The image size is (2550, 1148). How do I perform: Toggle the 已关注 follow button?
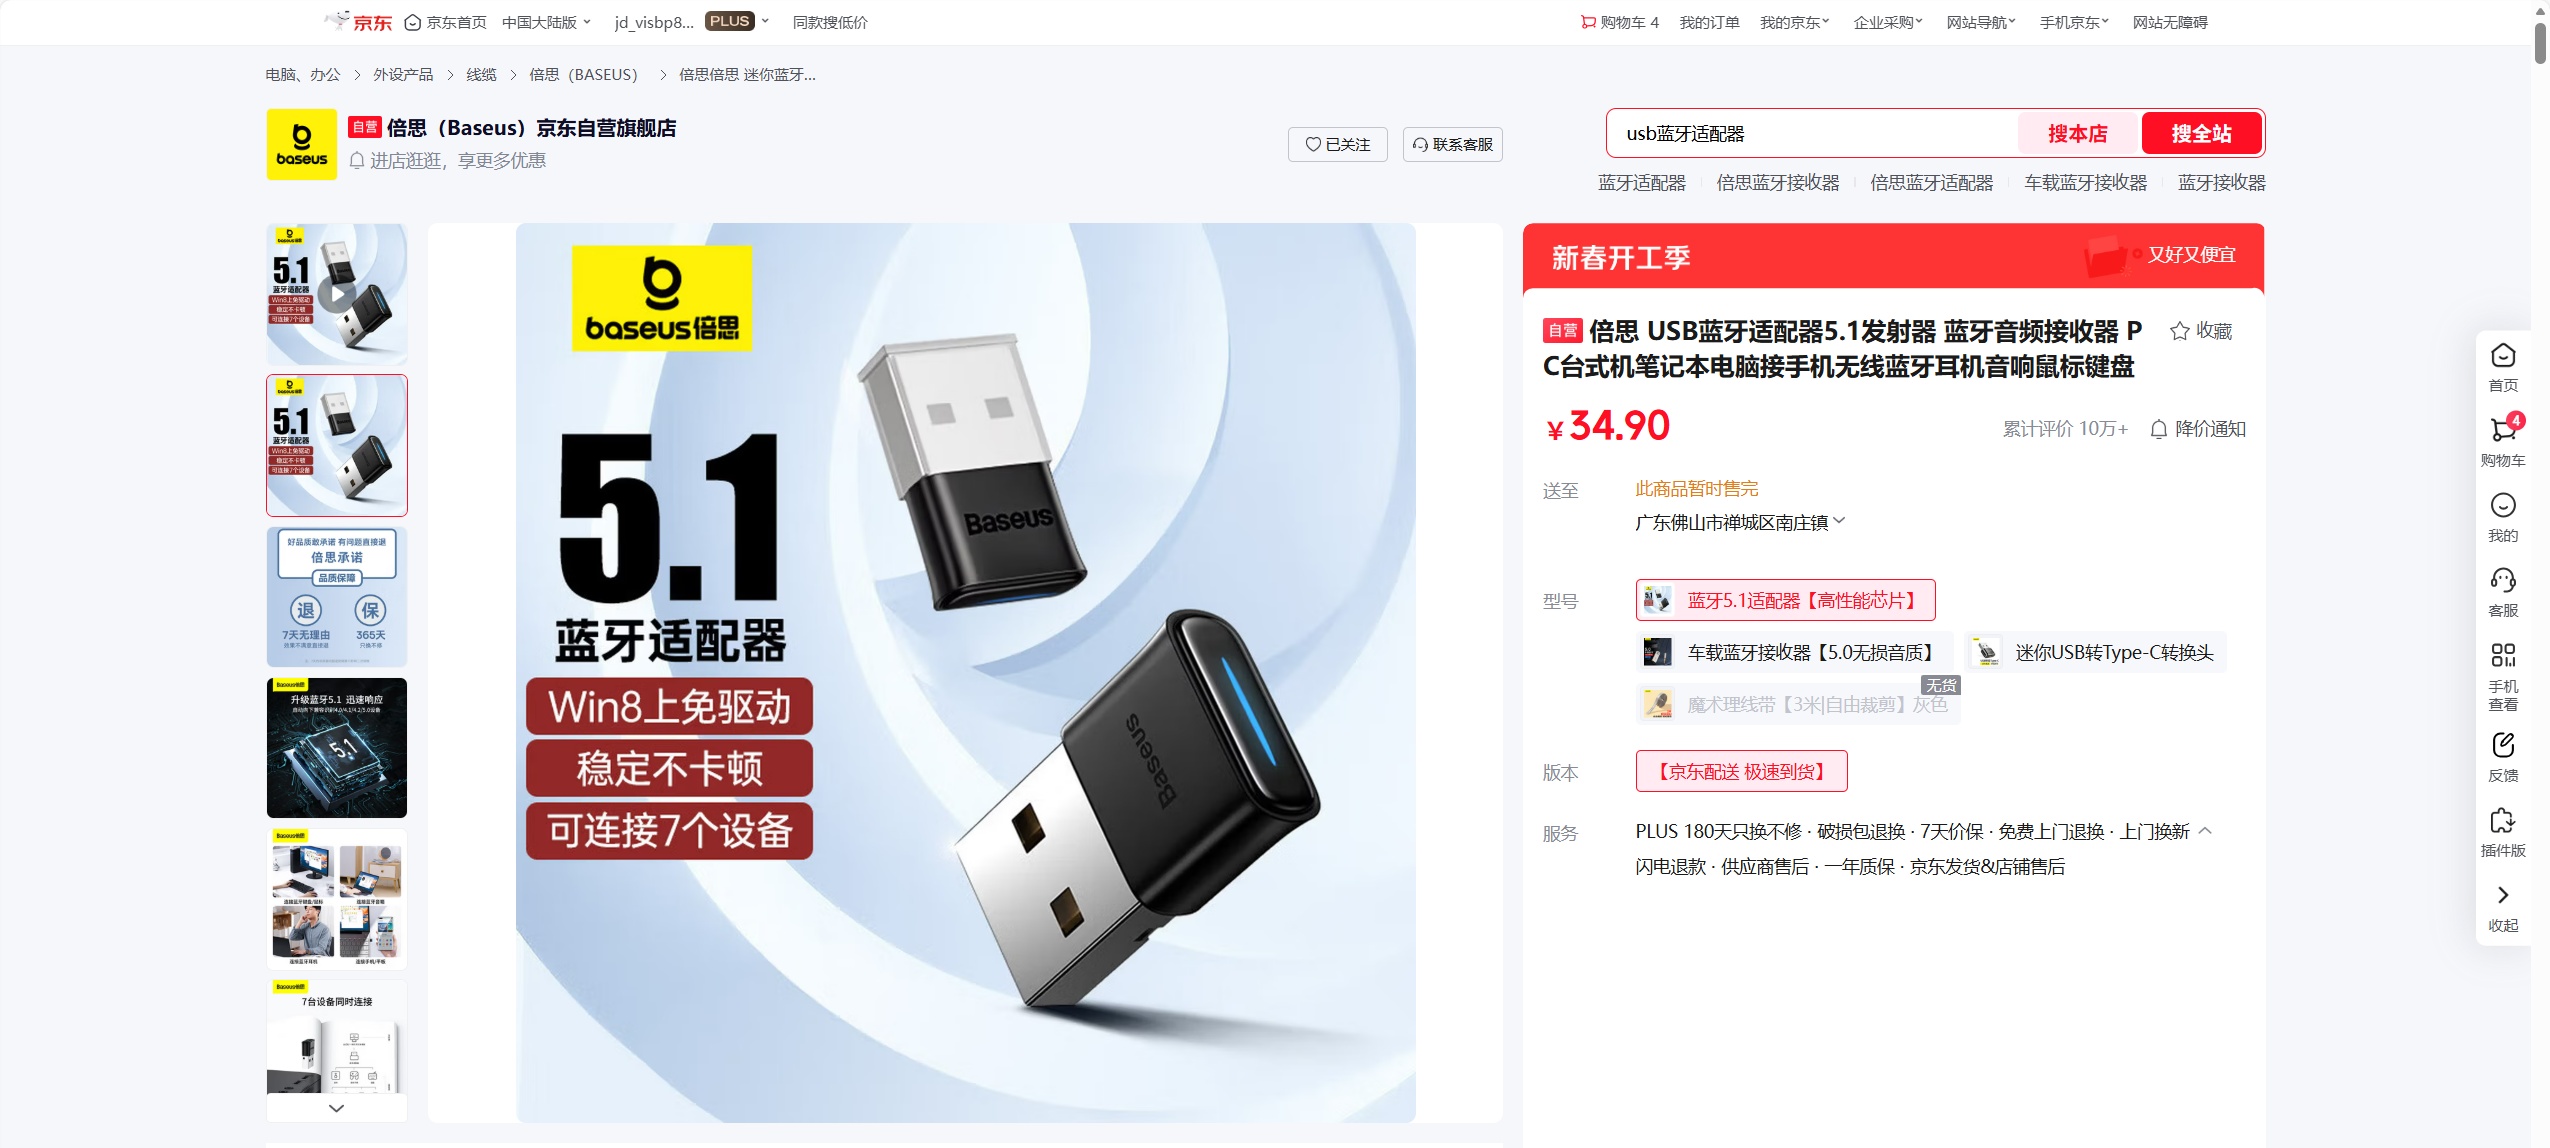point(1337,144)
